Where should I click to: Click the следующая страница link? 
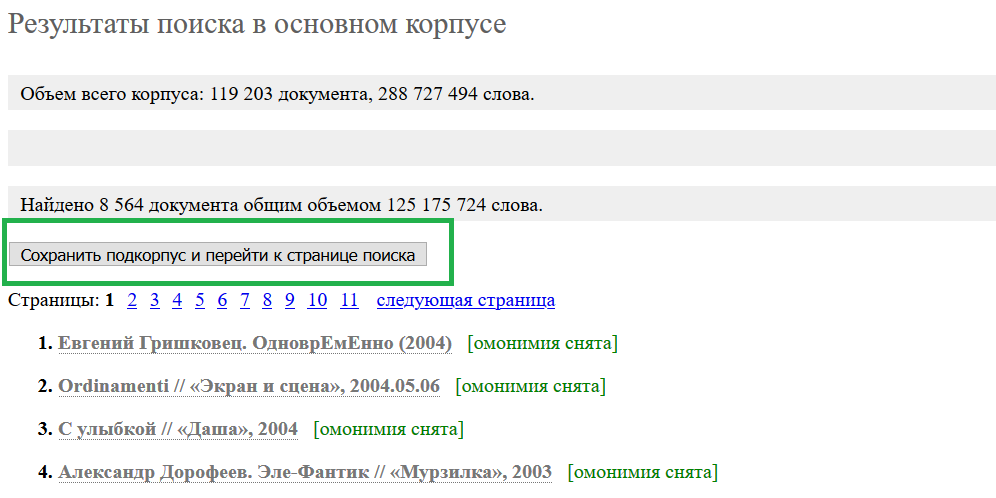coord(465,300)
